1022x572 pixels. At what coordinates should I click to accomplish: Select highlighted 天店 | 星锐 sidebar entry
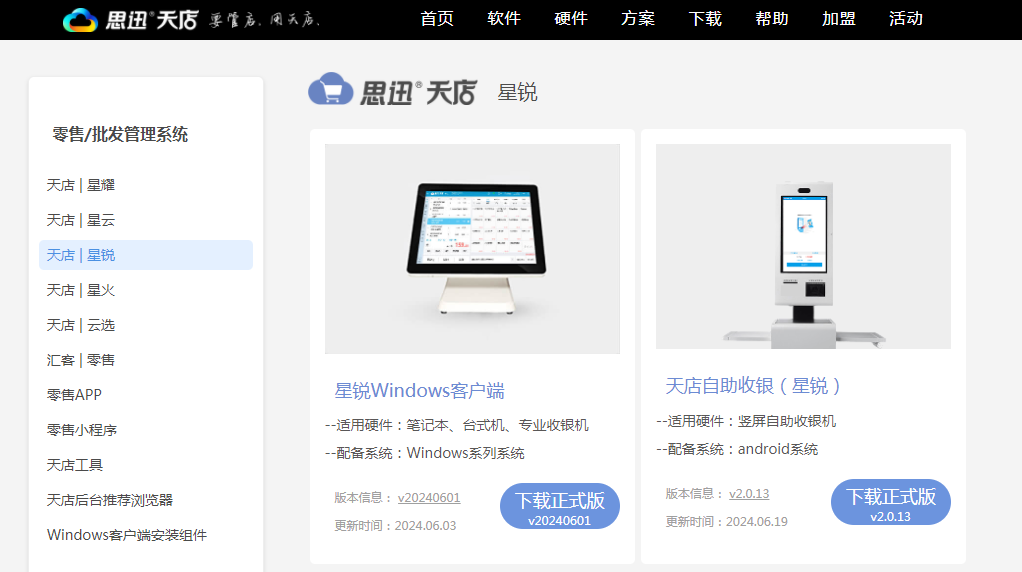(146, 255)
